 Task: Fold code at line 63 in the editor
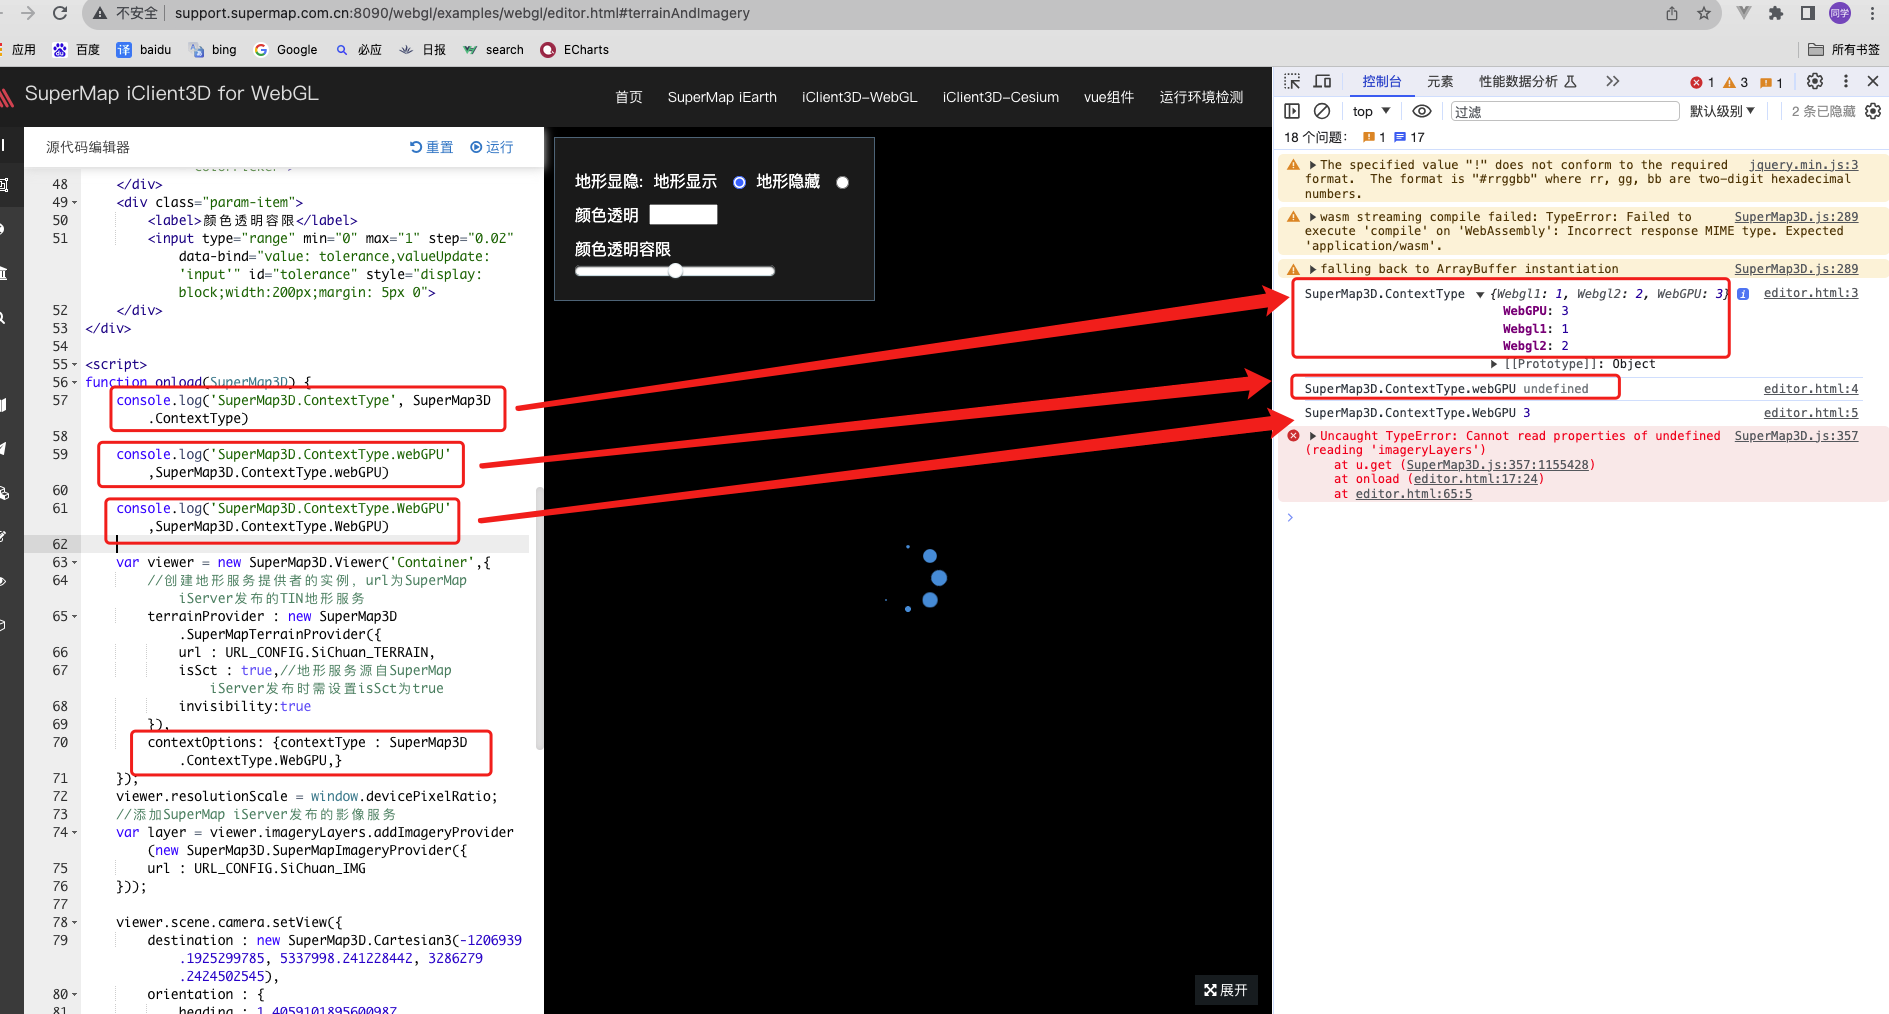pos(75,563)
